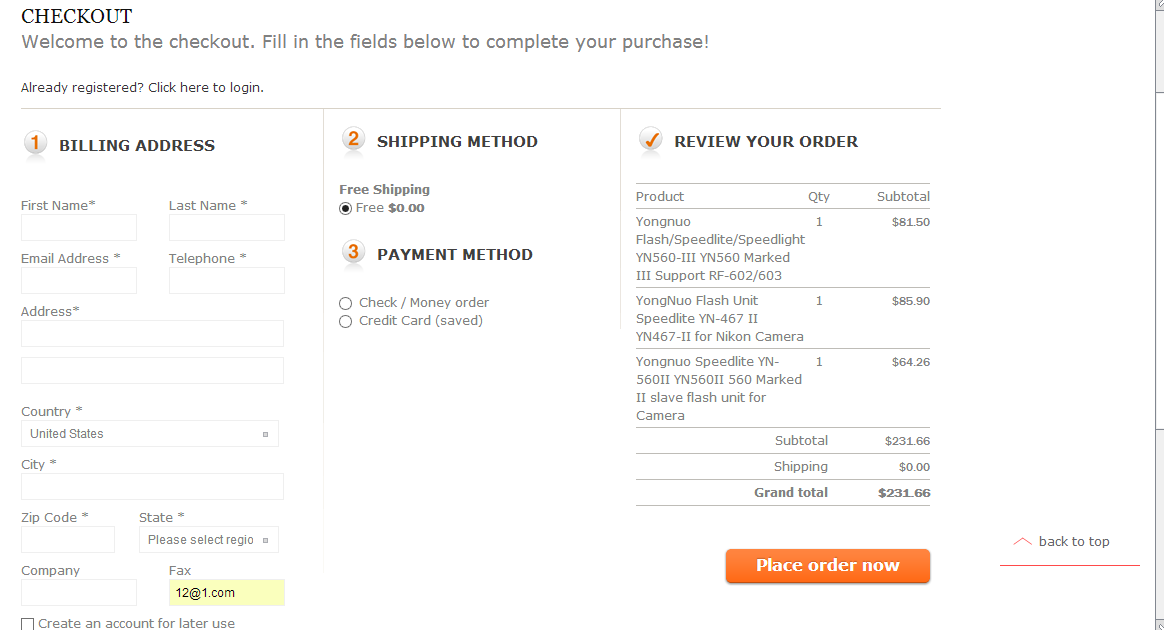
Task: Click the page vertical scrollbar
Action: (x=1160, y=315)
